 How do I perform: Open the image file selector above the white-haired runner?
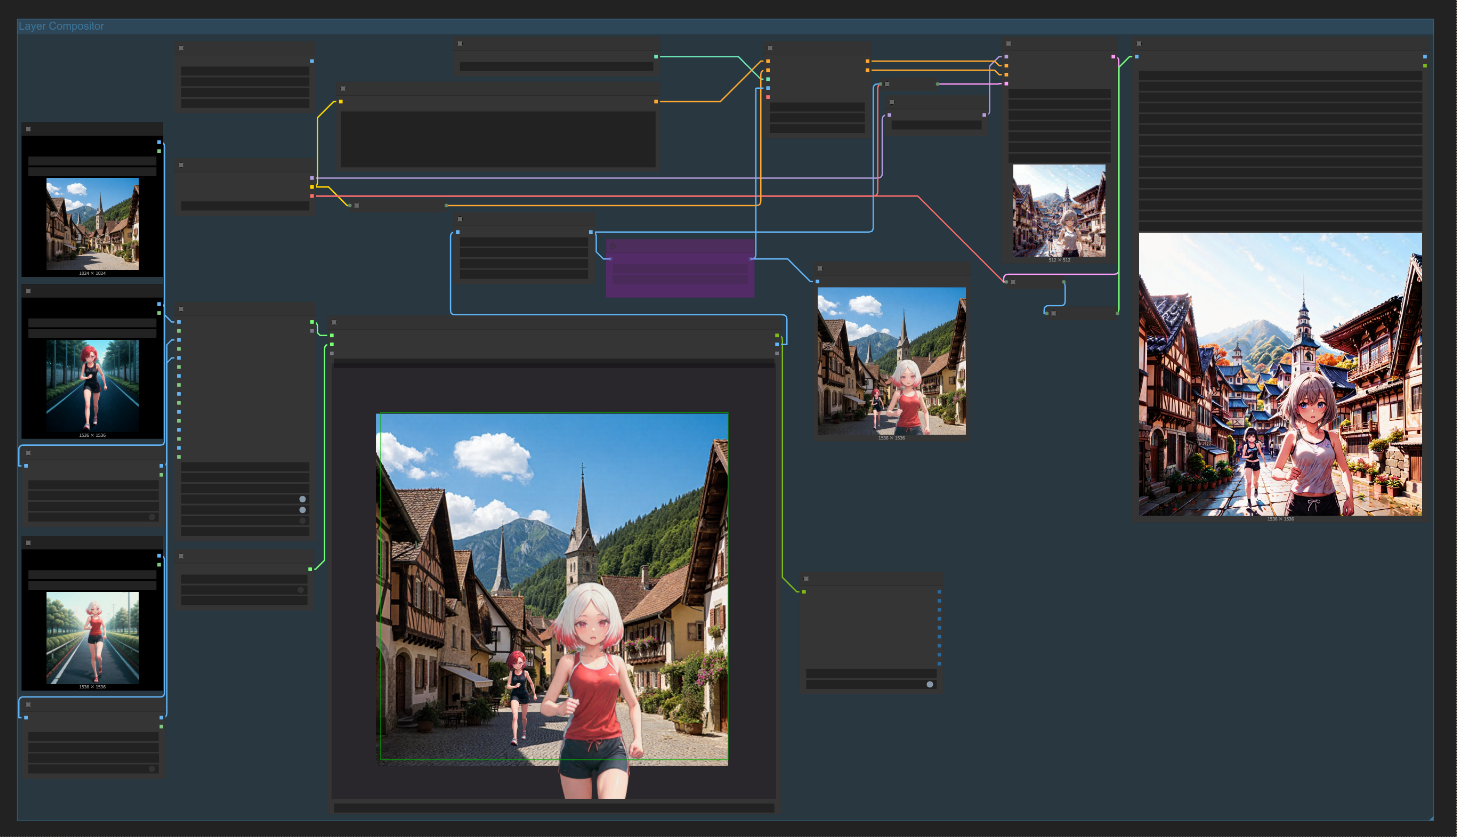(x=92, y=575)
